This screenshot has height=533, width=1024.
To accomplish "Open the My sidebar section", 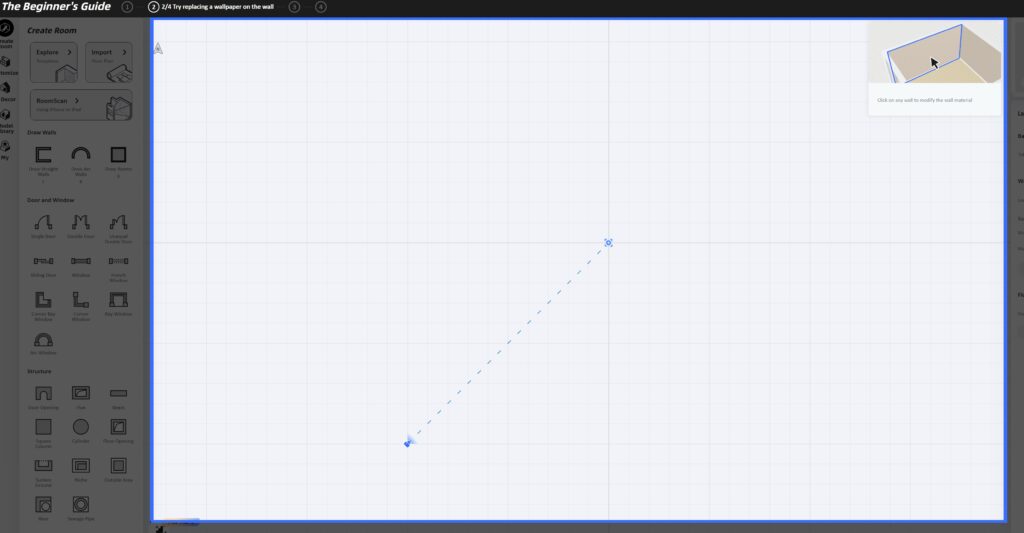I will coord(5,150).
